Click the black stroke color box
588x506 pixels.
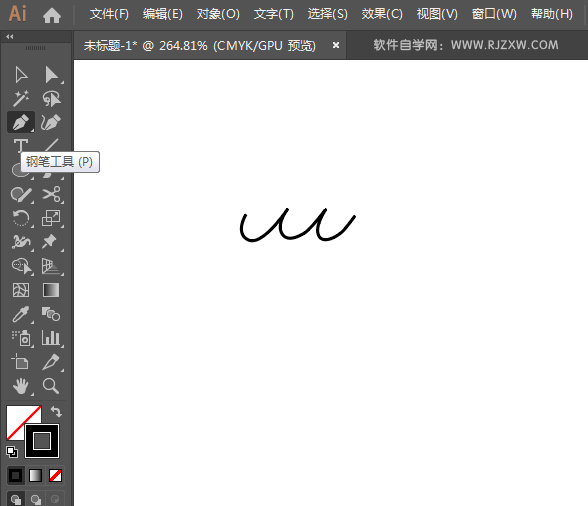click(42, 441)
